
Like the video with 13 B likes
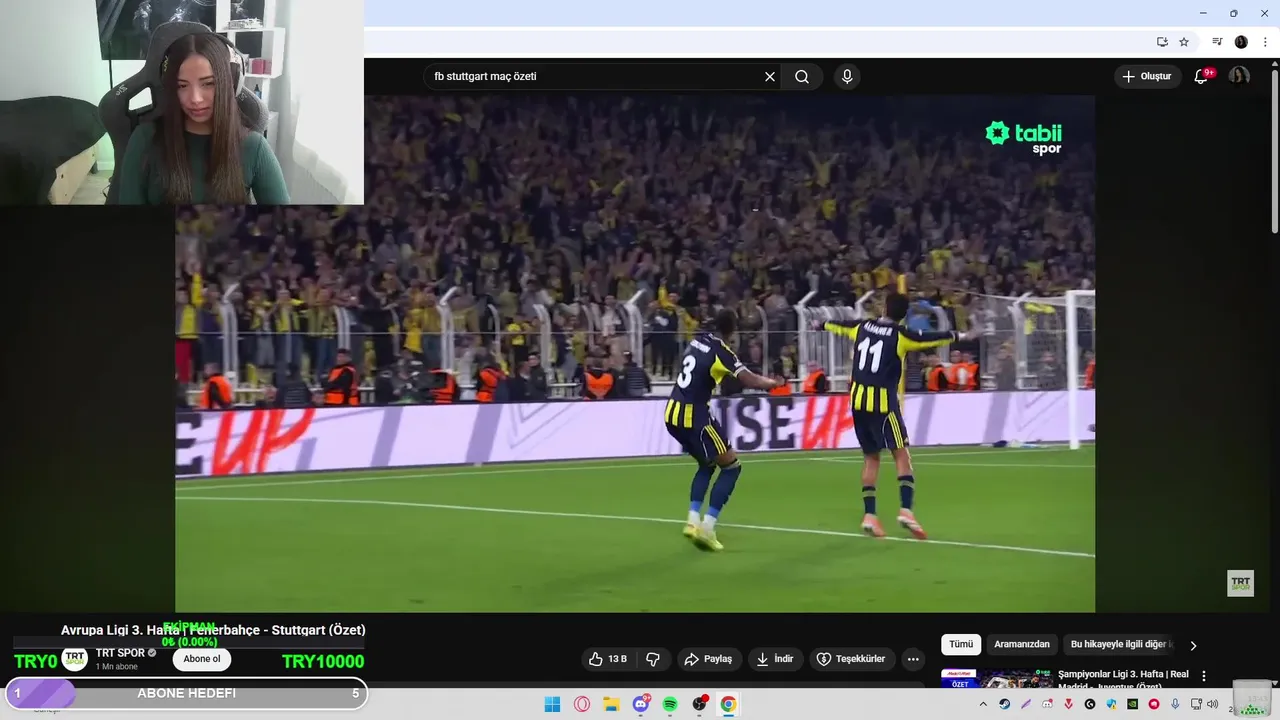(608, 659)
